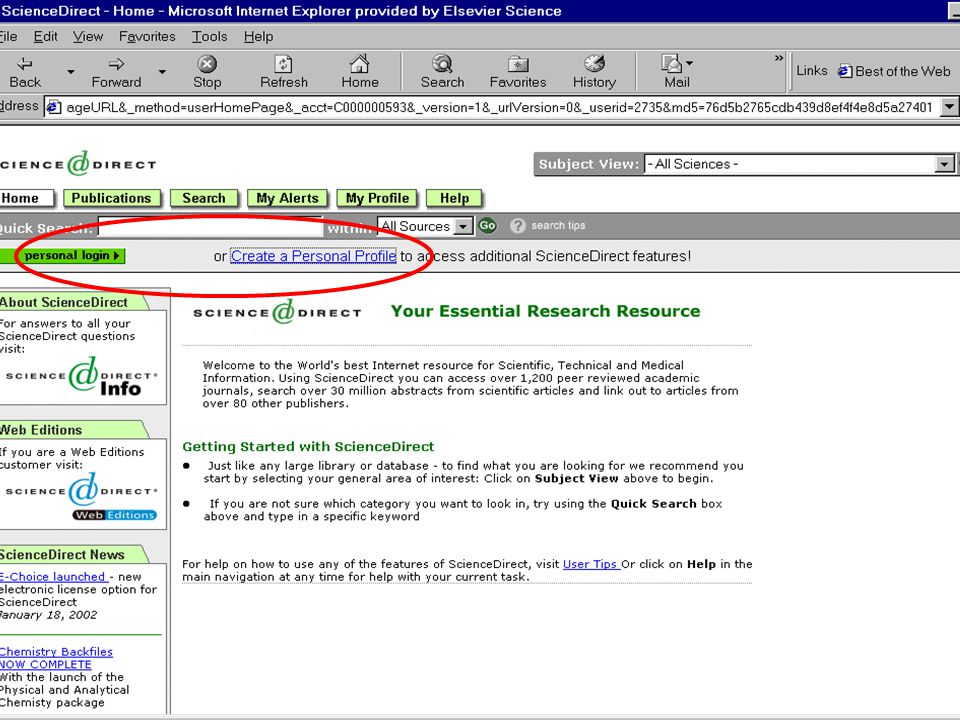Open the Back history dropdown arrow
Screen dimensions: 960x720
70,72
